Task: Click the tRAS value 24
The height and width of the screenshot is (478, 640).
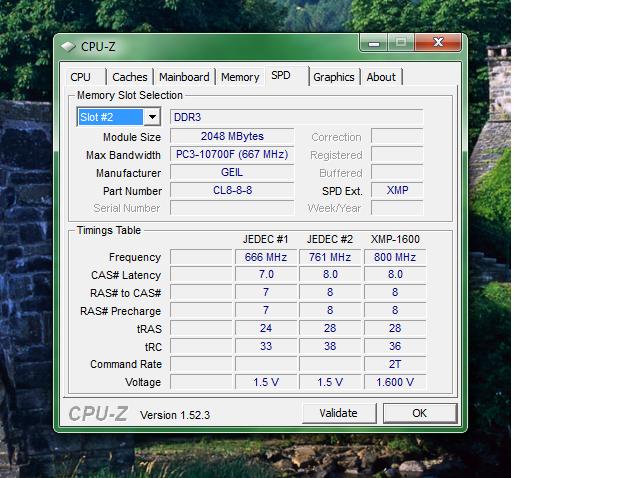Action: pos(266,328)
